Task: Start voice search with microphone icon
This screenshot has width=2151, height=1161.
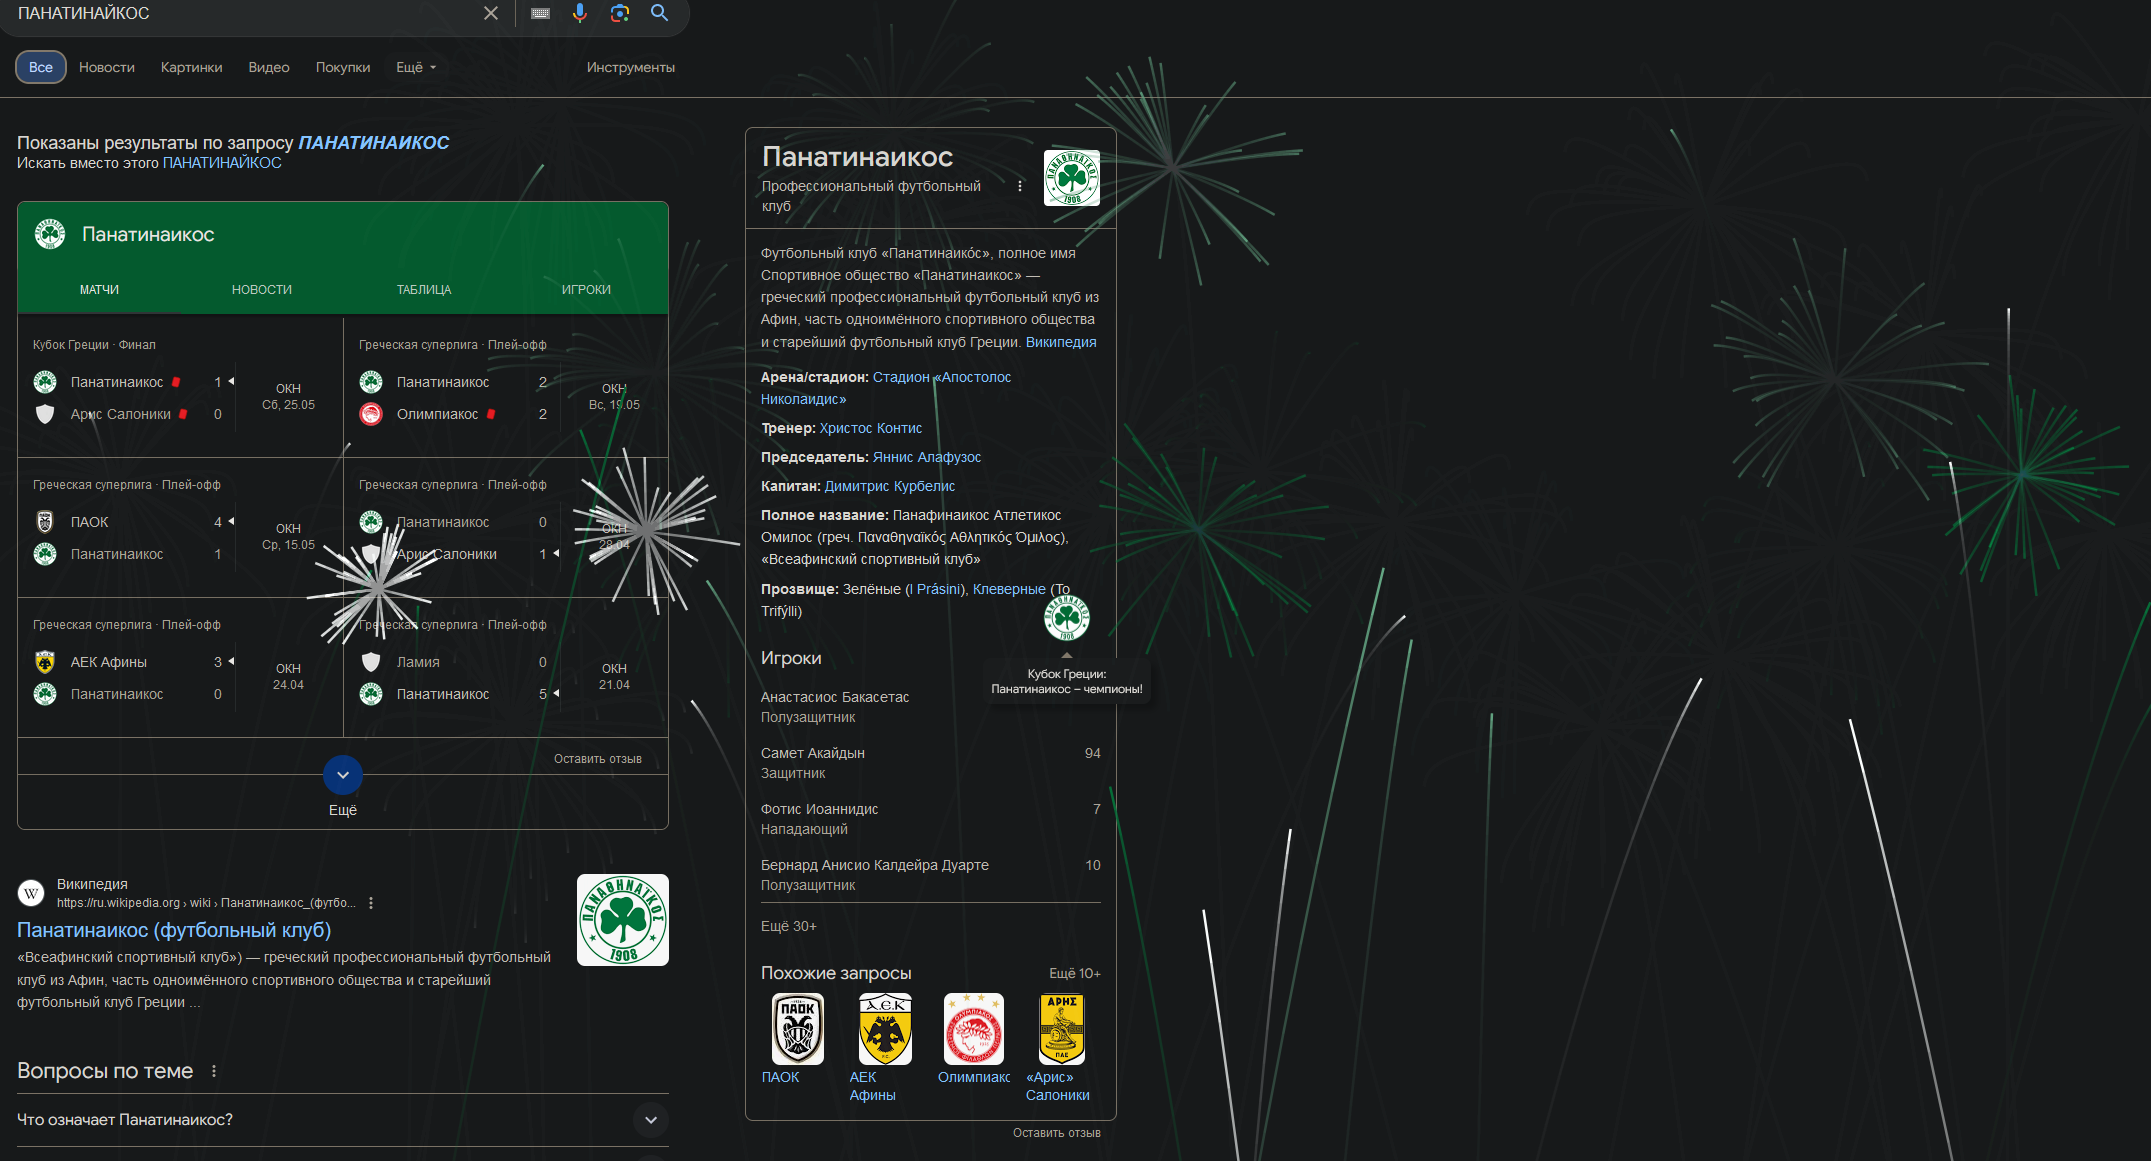Action: (x=580, y=13)
